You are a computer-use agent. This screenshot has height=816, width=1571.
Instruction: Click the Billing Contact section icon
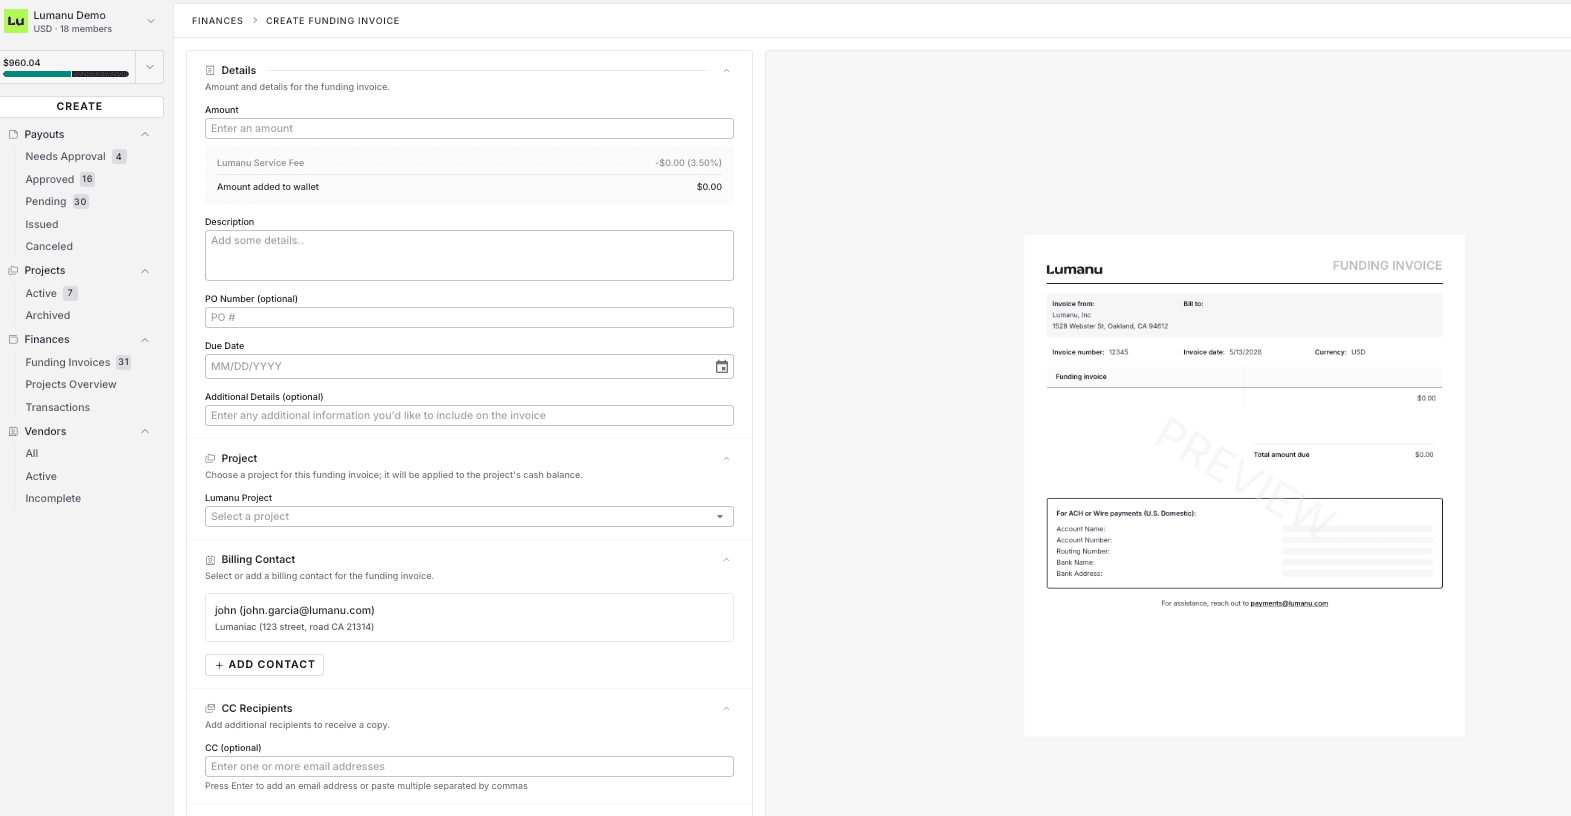point(210,560)
